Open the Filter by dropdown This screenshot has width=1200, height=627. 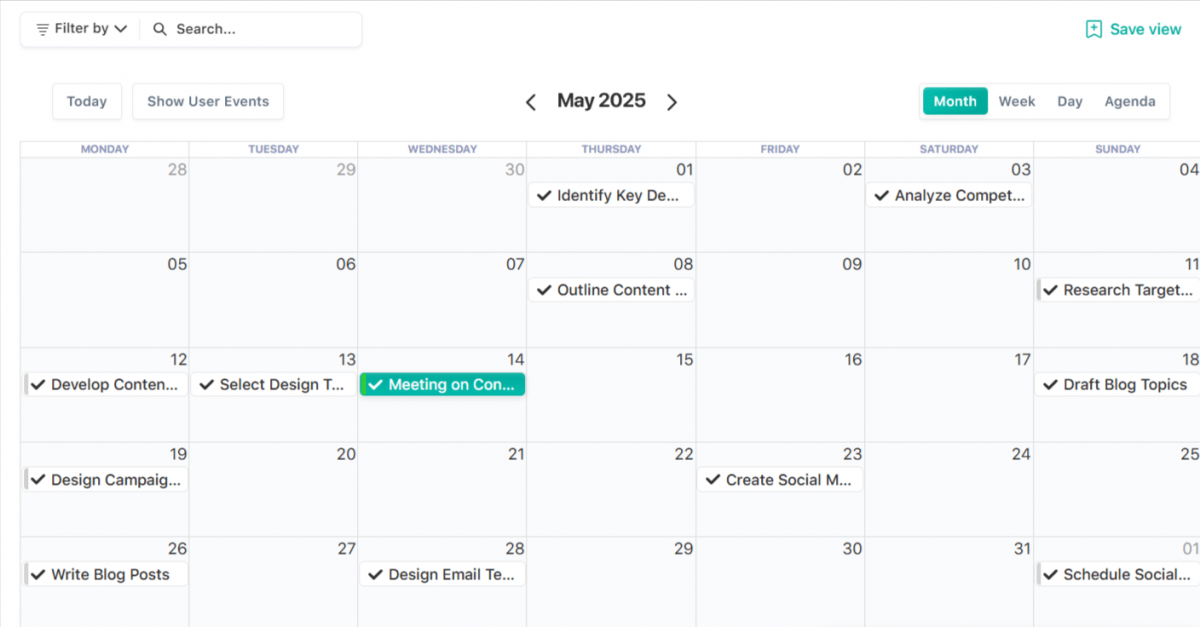[x=78, y=29]
